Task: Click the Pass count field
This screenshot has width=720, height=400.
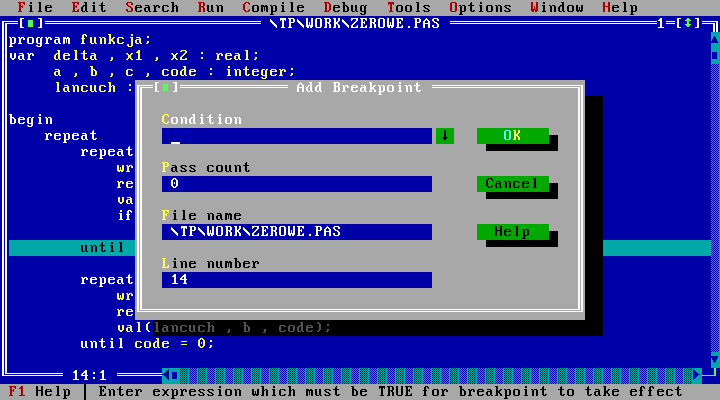Action: tap(296, 184)
